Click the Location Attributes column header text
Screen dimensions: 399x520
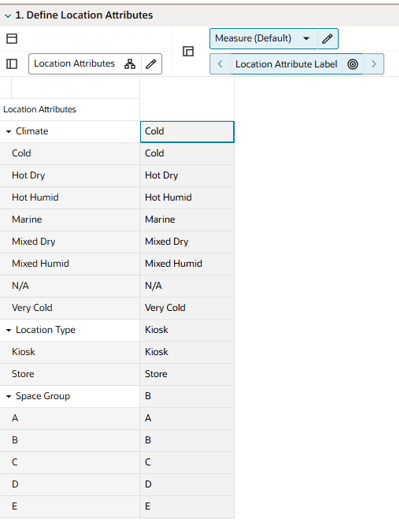coord(40,109)
